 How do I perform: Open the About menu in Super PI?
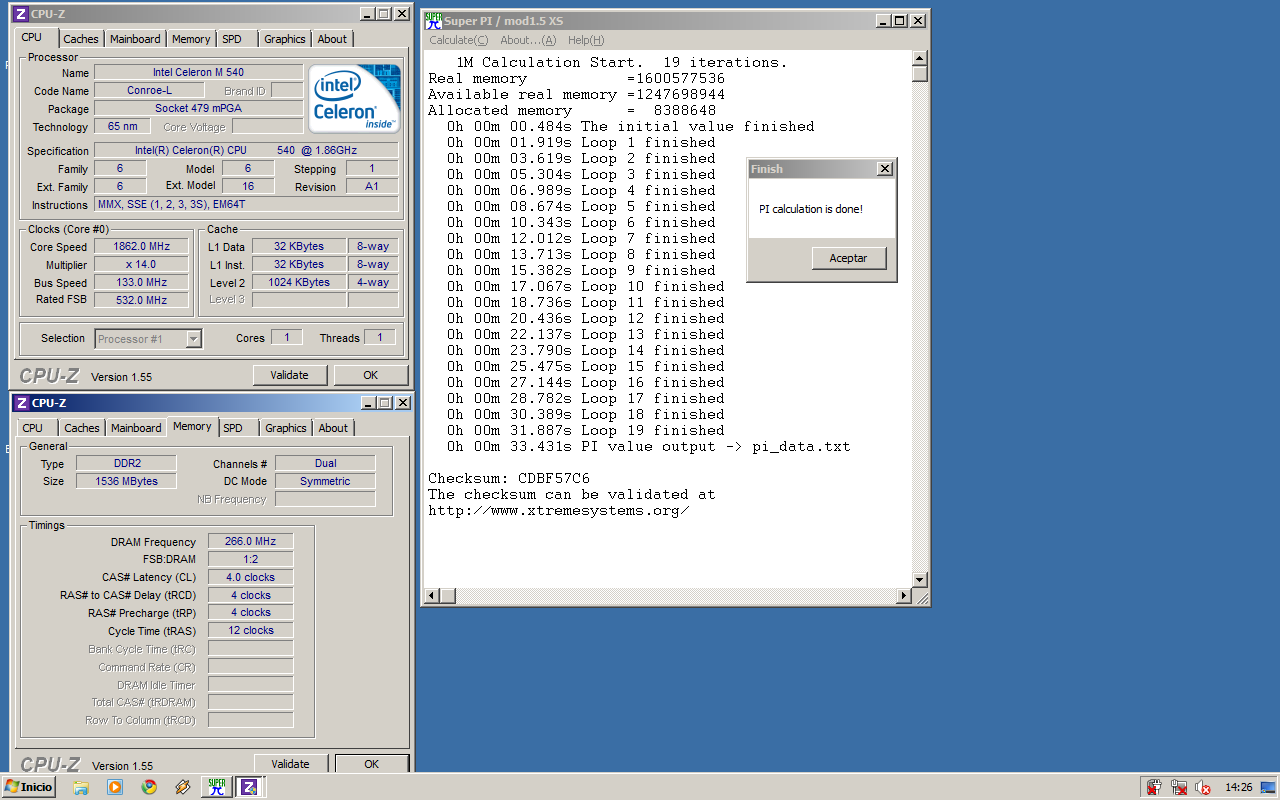point(527,40)
